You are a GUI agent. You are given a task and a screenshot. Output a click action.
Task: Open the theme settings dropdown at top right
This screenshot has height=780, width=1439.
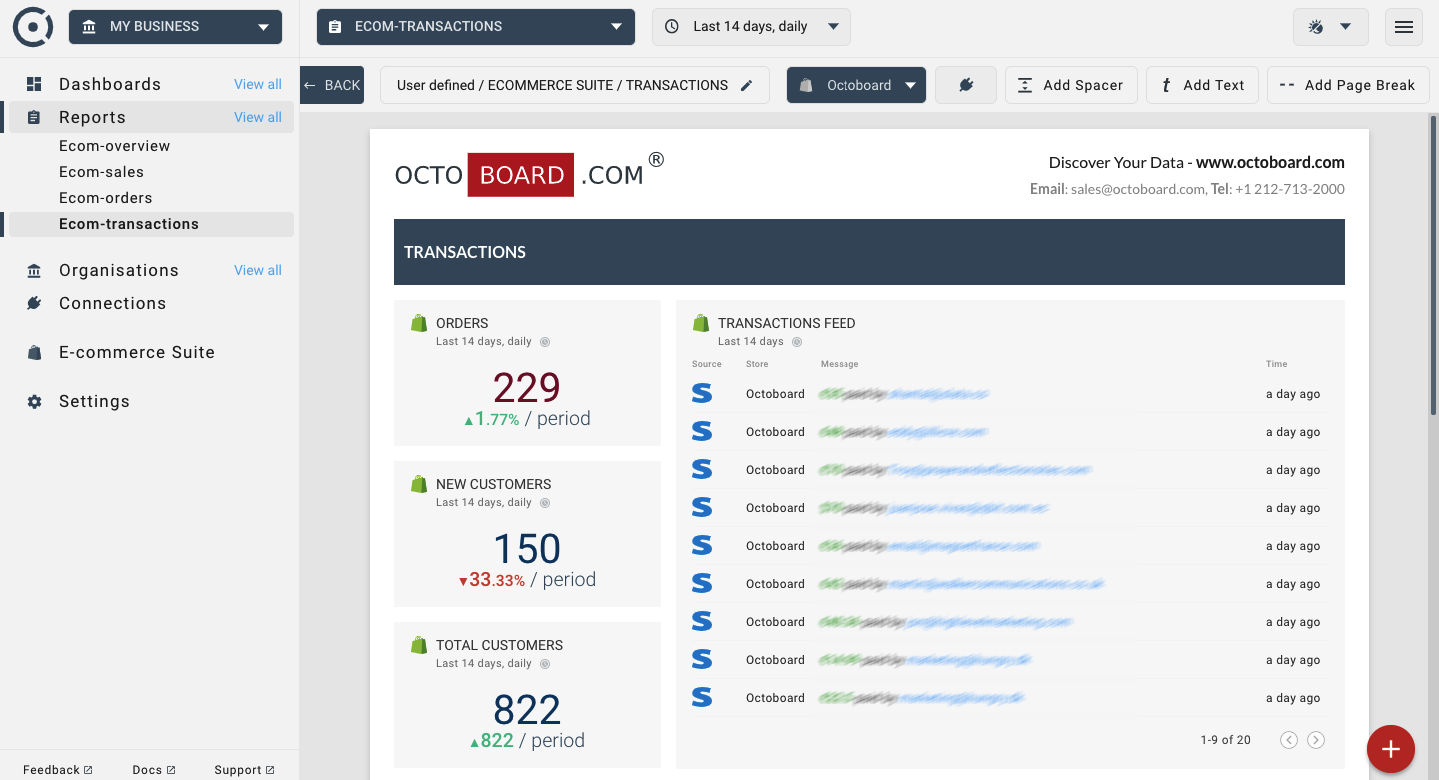click(1330, 27)
